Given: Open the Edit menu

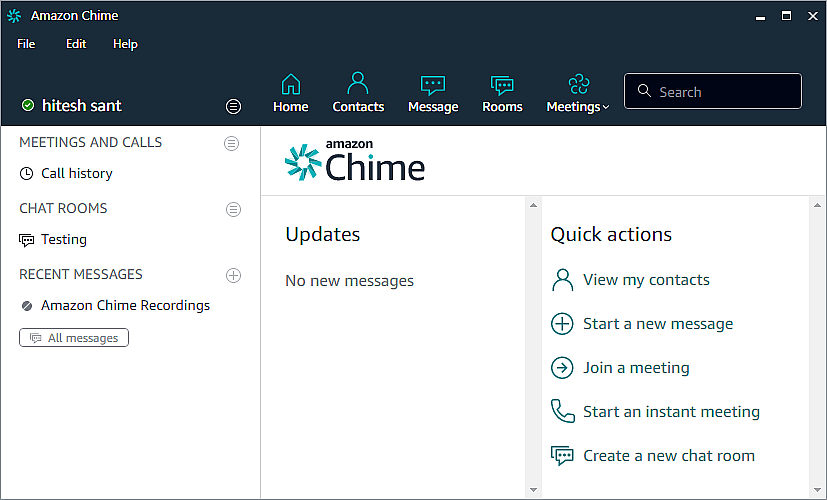Looking at the screenshot, I should click(x=76, y=44).
